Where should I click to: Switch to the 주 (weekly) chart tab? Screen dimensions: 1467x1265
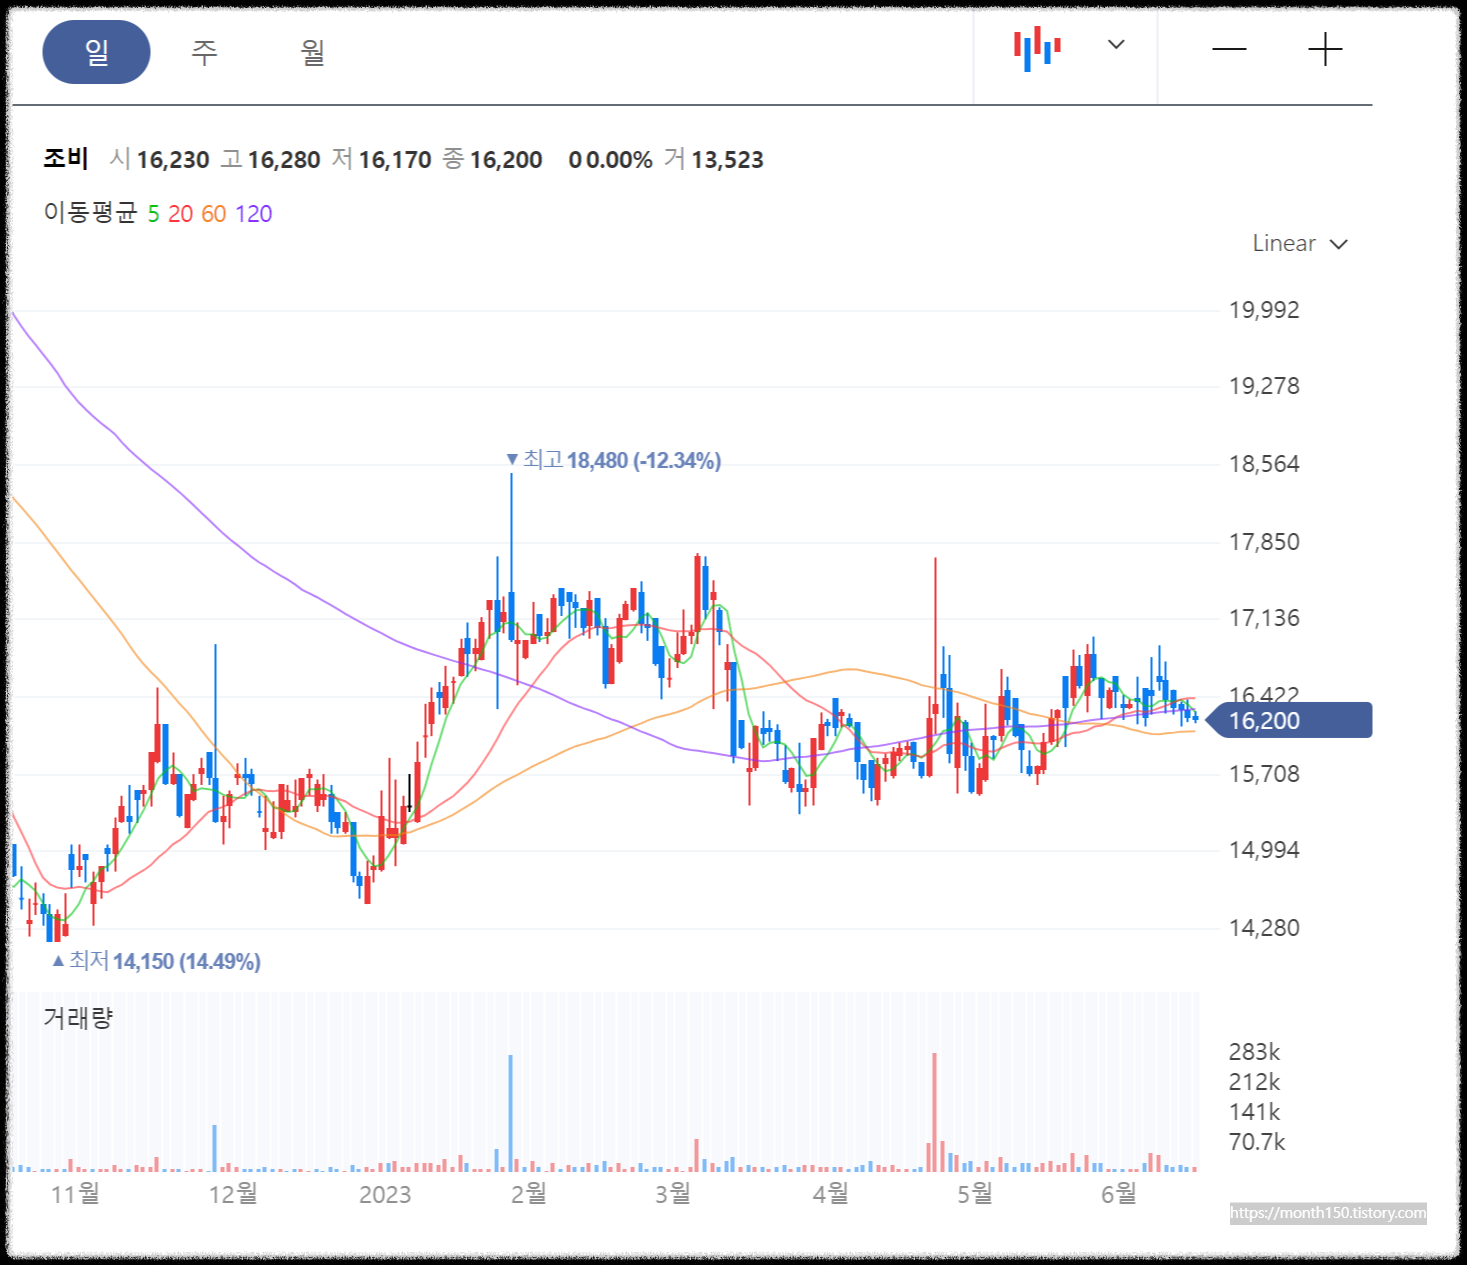pos(204,52)
